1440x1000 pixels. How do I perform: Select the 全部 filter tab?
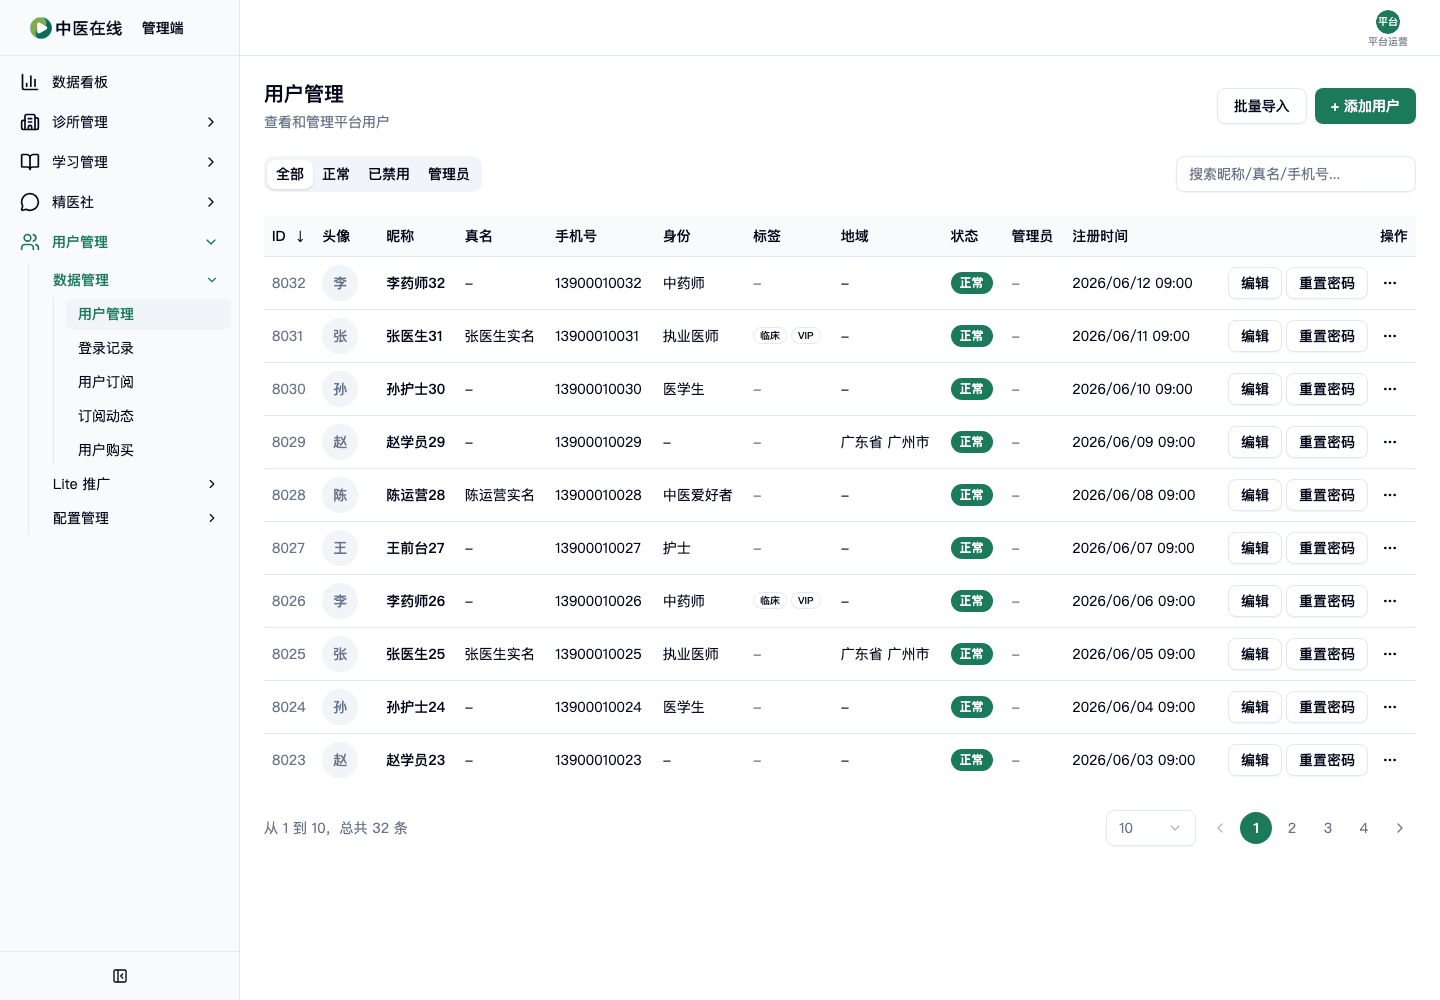point(290,174)
